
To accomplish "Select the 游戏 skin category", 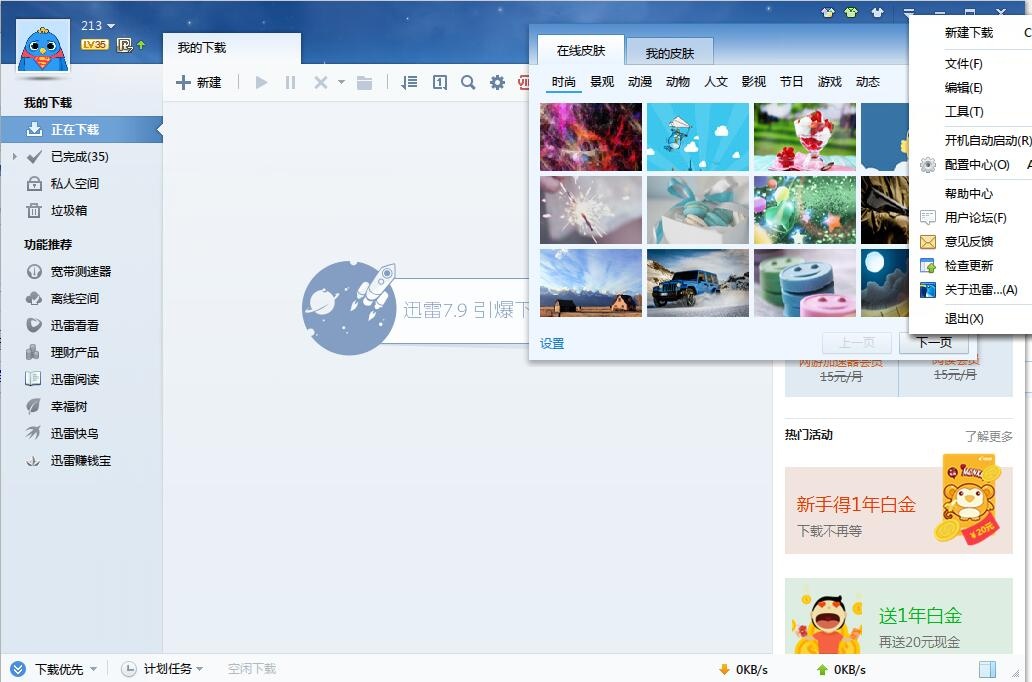I will coord(829,82).
